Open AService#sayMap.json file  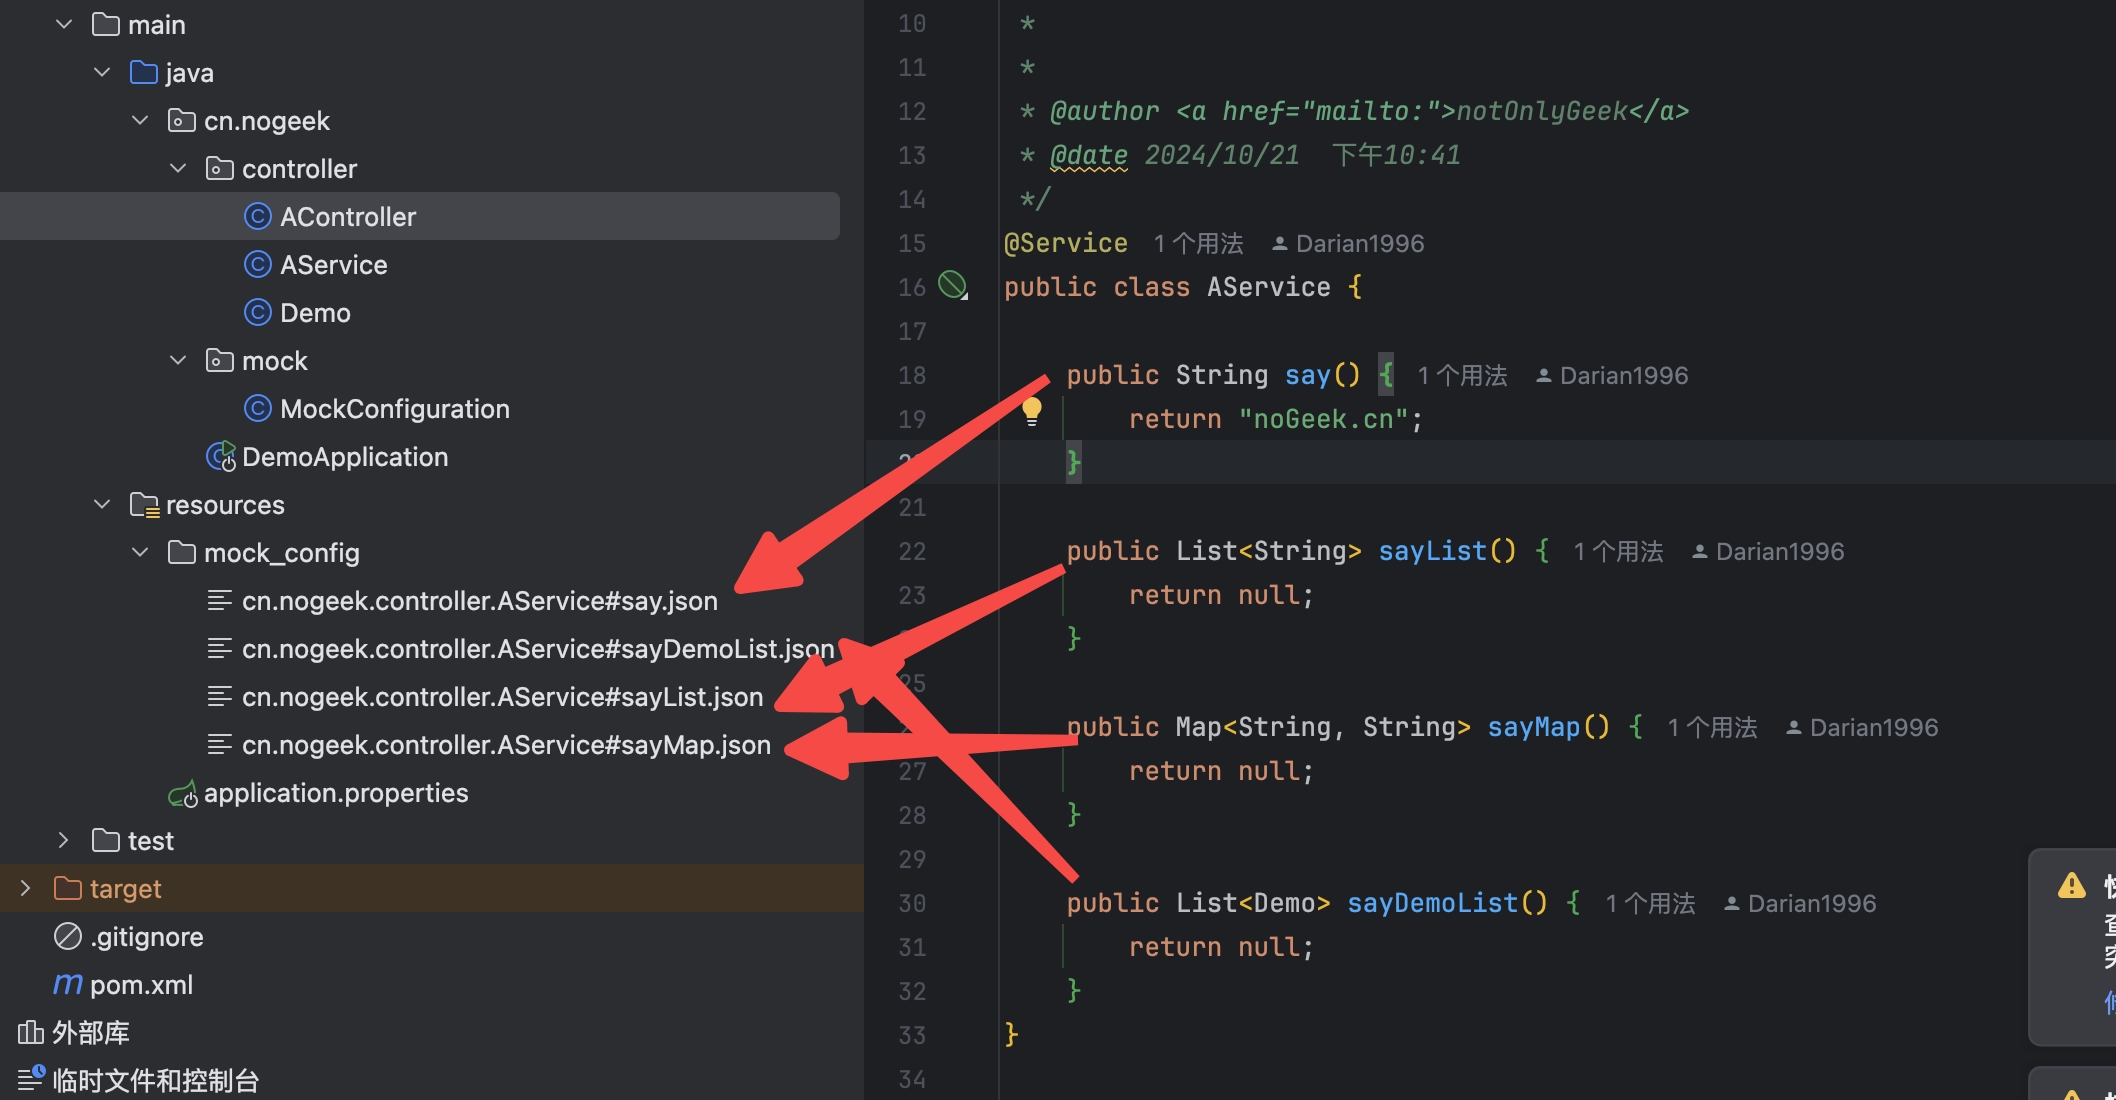point(505,745)
